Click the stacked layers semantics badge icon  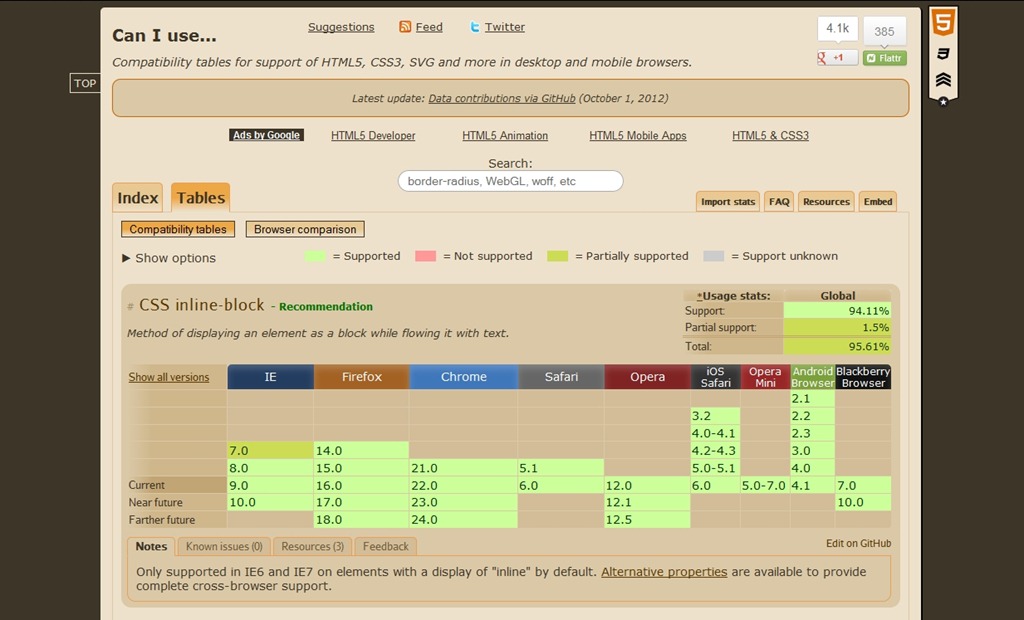943,80
